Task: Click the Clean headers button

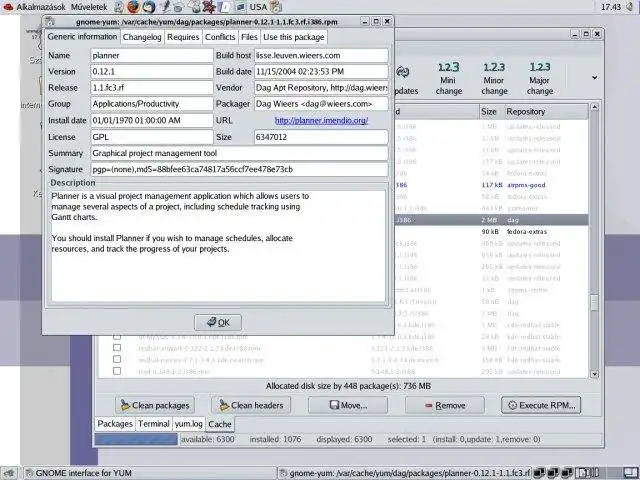Action: (251, 405)
